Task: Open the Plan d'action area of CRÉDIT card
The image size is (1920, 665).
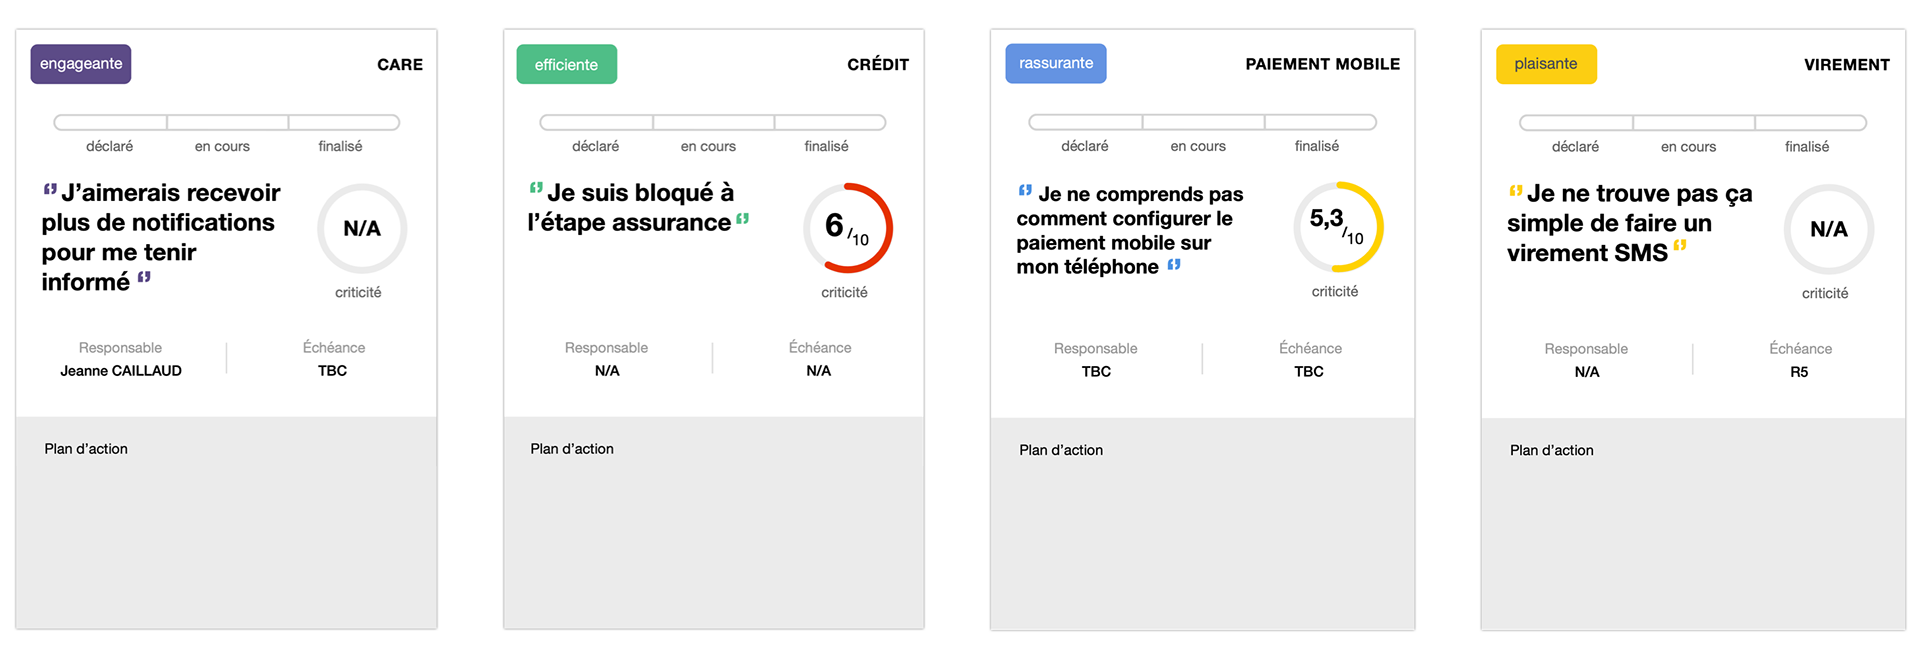Action: tap(714, 523)
